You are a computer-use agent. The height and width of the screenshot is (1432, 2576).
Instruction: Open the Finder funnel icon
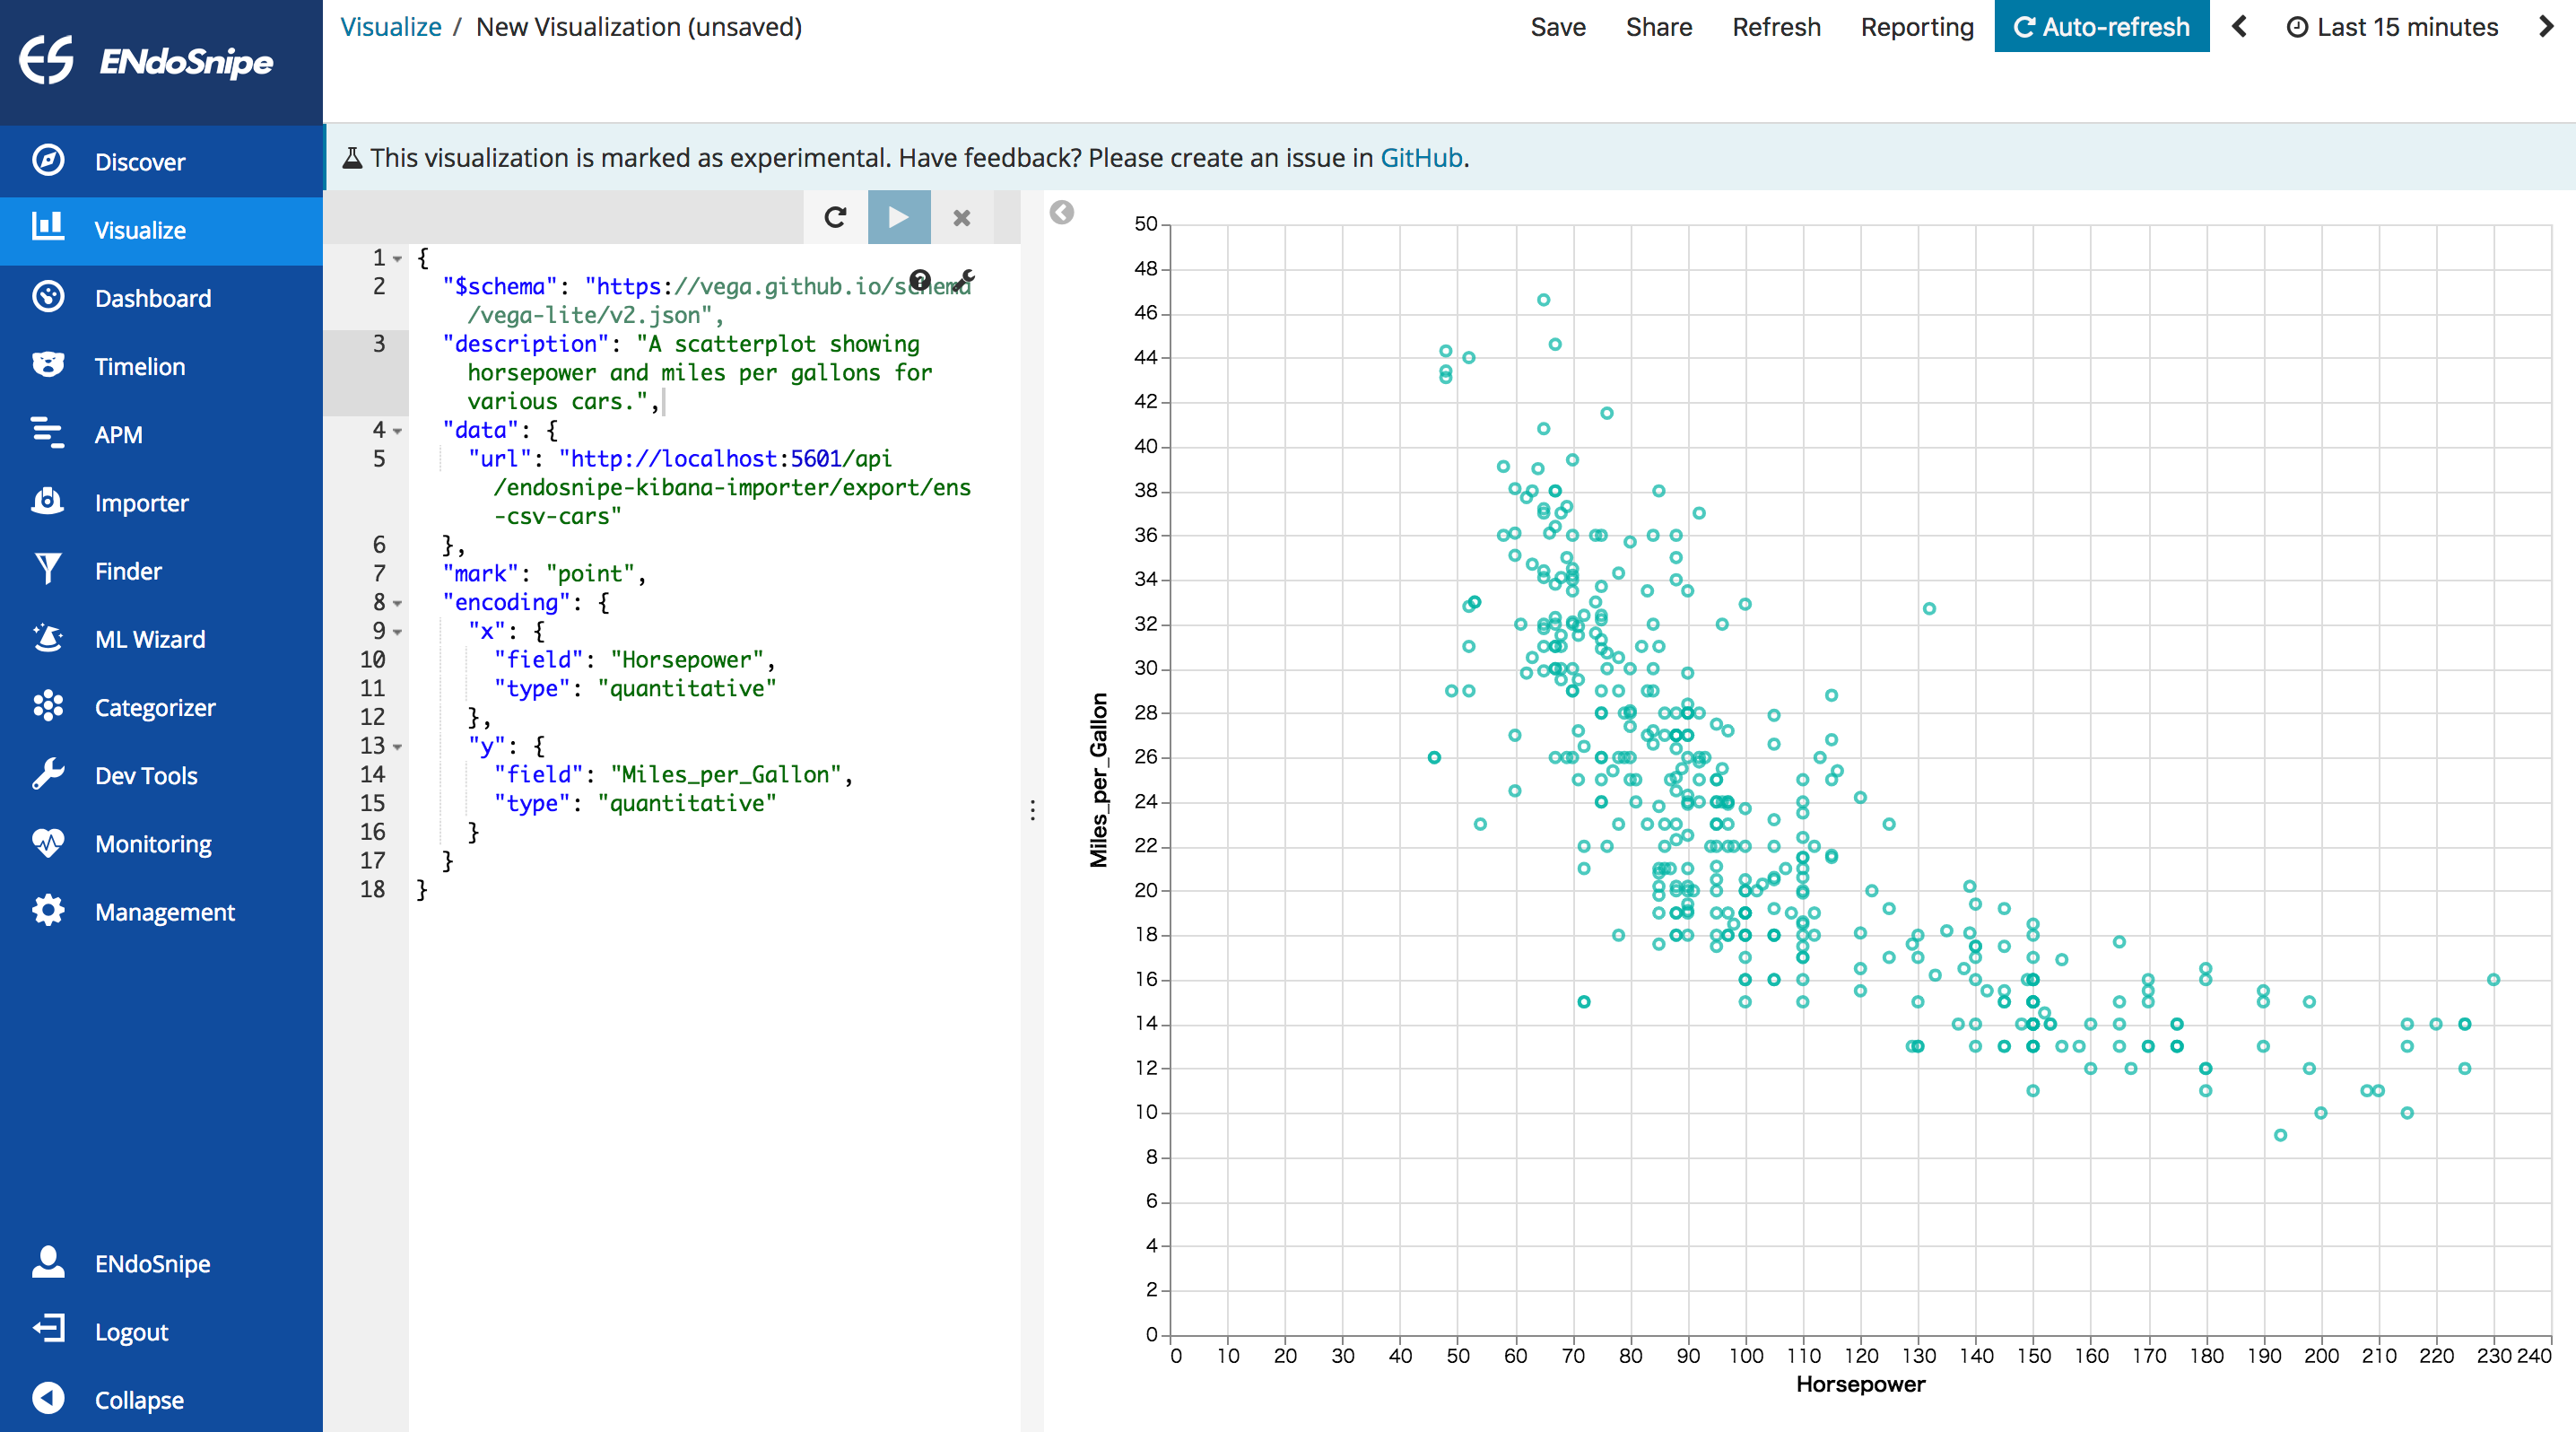(48, 569)
